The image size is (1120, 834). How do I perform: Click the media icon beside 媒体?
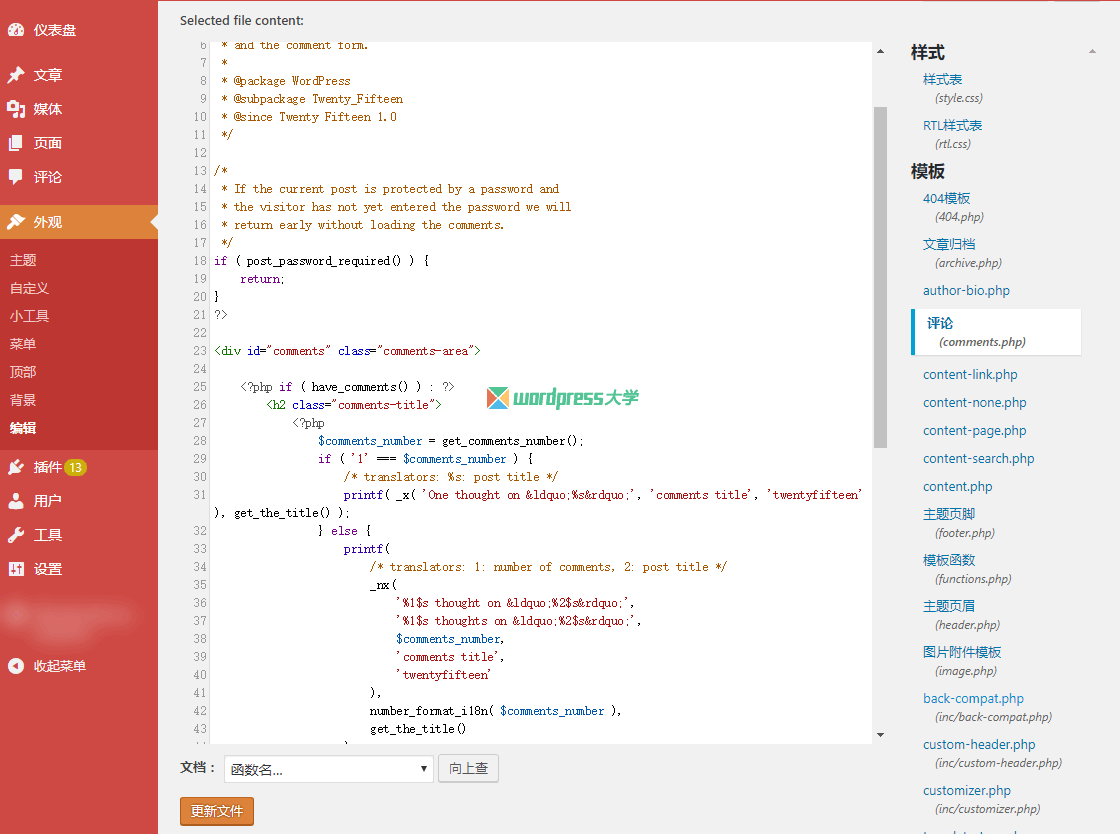click(16, 109)
